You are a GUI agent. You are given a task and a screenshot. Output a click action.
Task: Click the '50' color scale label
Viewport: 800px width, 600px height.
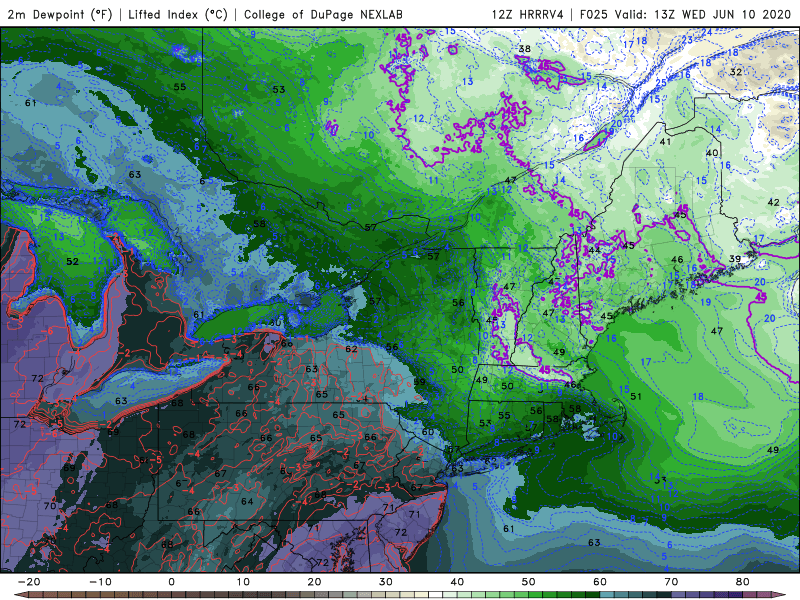click(x=529, y=582)
